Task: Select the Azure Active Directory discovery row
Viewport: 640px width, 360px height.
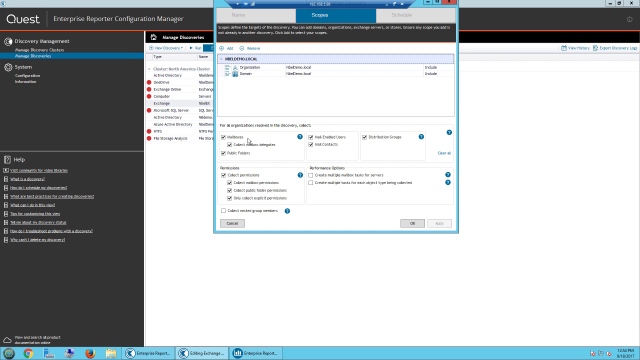Action: (x=181, y=124)
